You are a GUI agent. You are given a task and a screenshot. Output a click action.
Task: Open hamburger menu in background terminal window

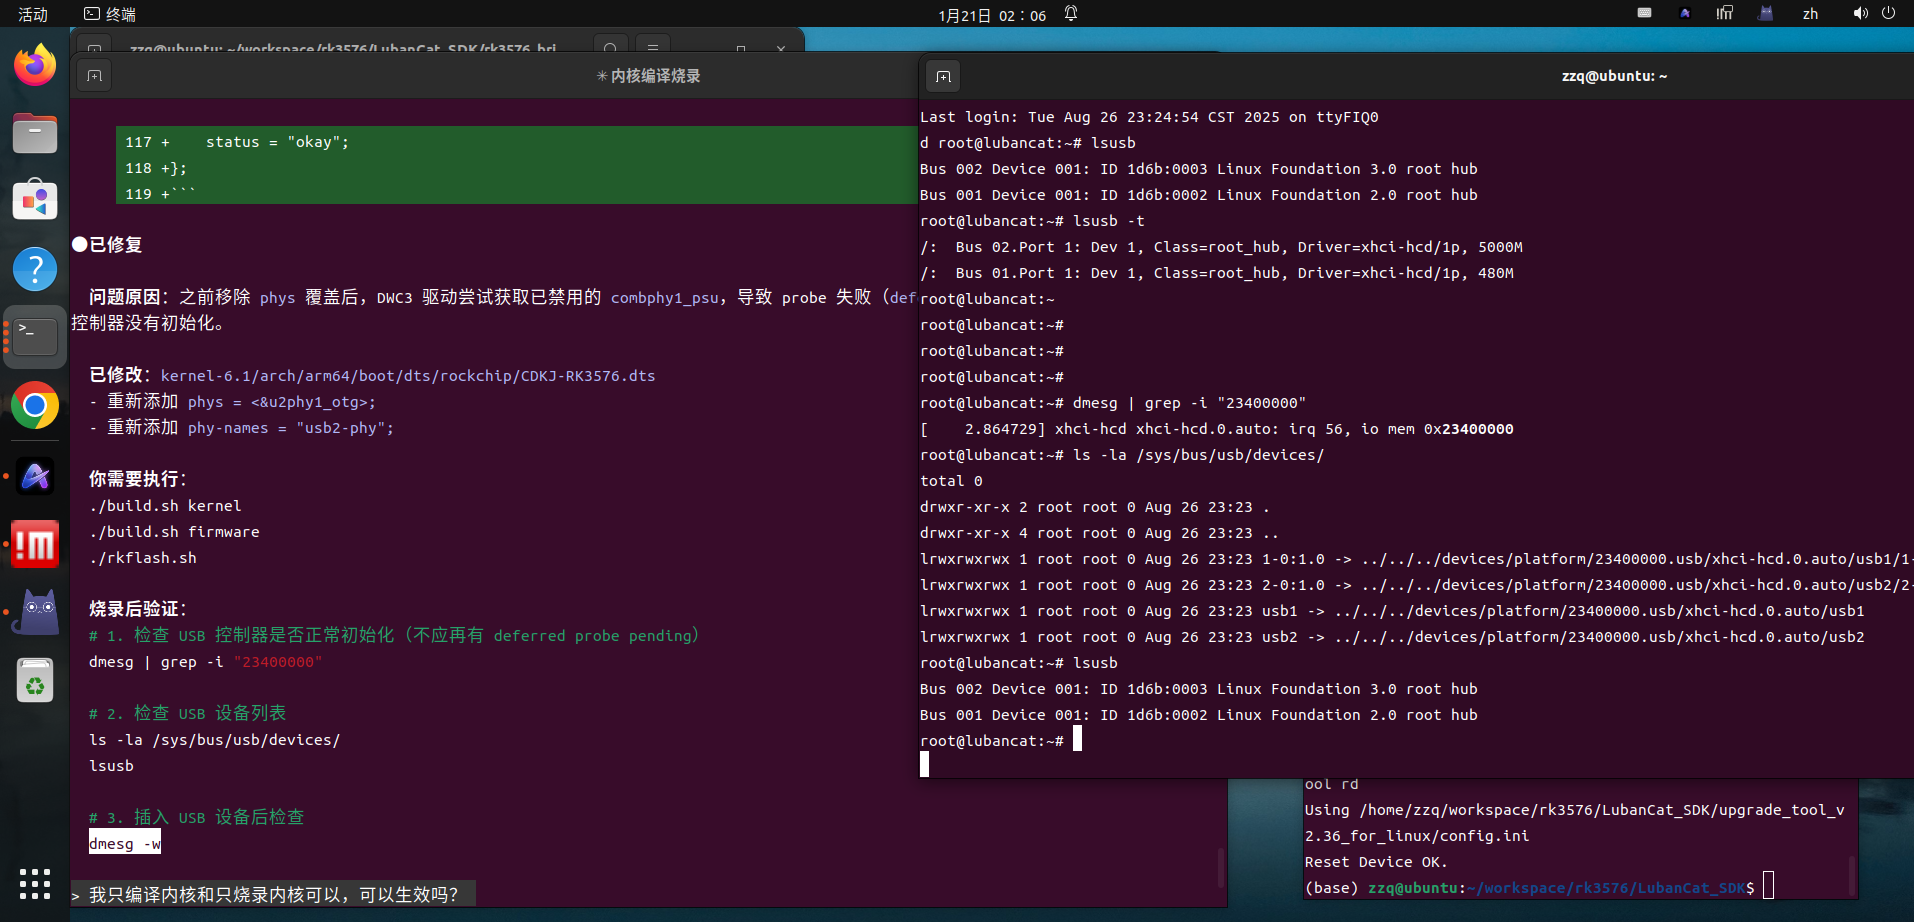pos(653,48)
